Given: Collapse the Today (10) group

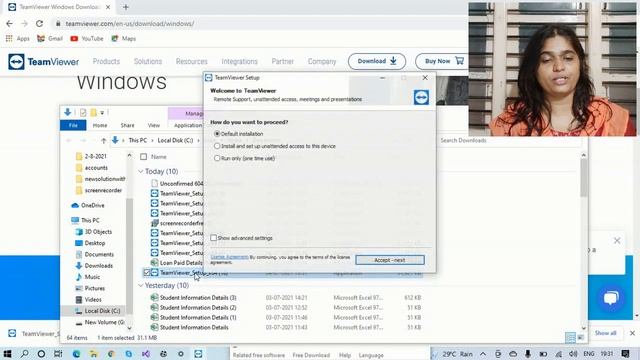Looking at the screenshot, I should 141,171.
